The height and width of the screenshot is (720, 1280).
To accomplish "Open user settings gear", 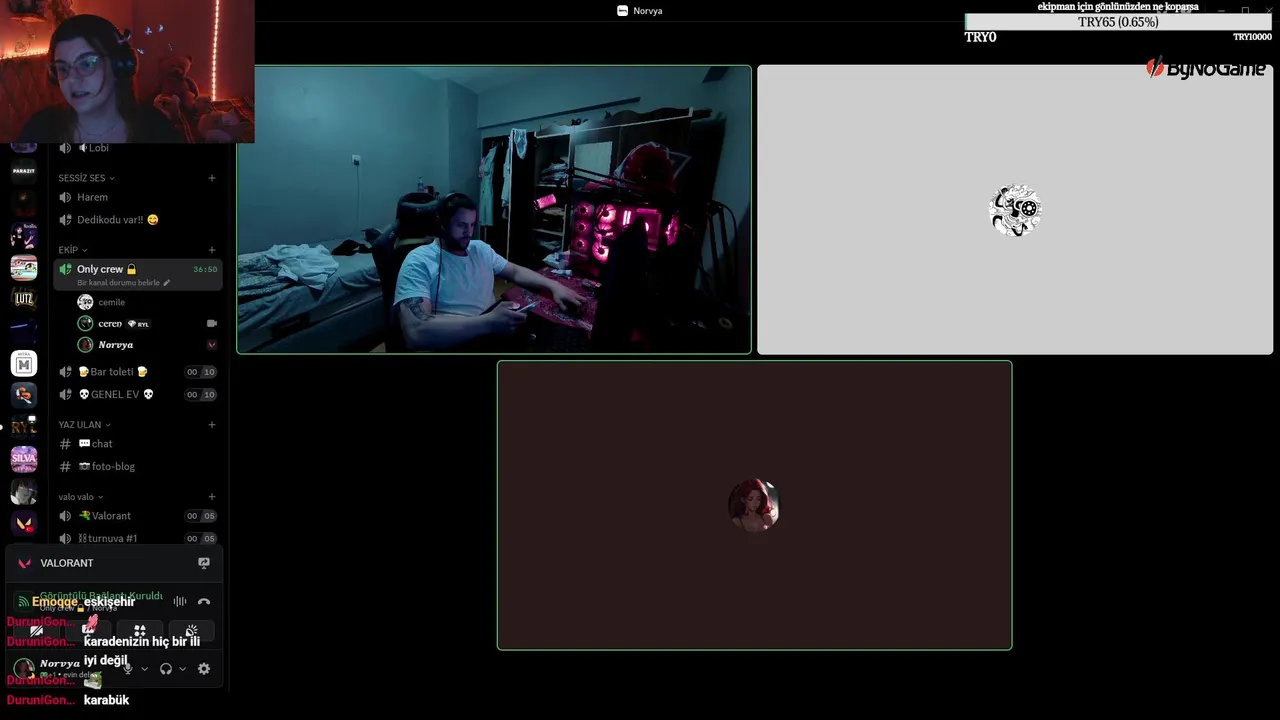I will tap(204, 669).
